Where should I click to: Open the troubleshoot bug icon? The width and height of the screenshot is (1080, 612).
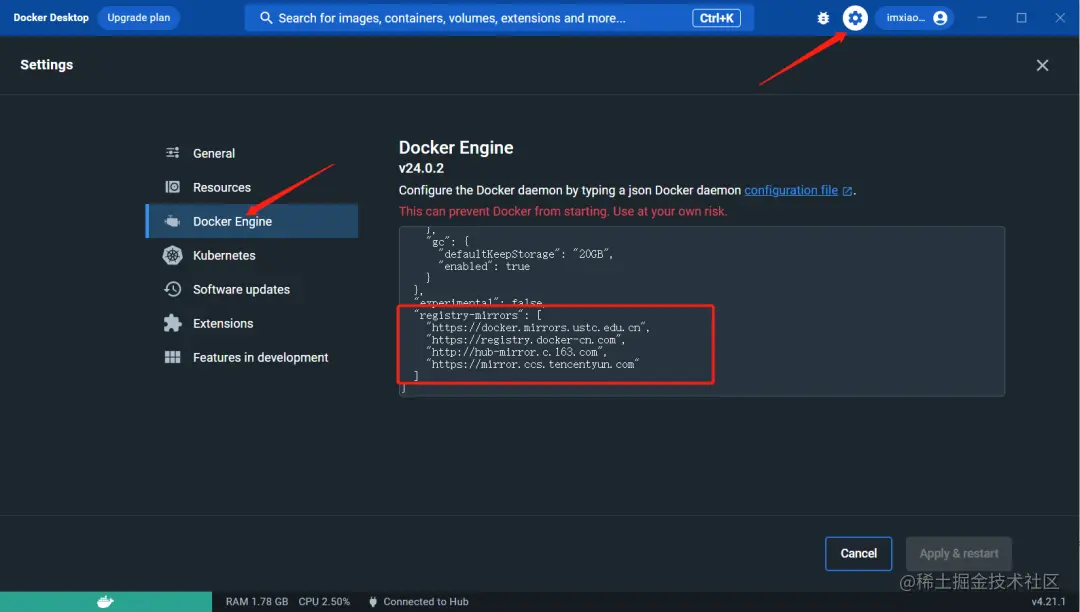pos(823,18)
